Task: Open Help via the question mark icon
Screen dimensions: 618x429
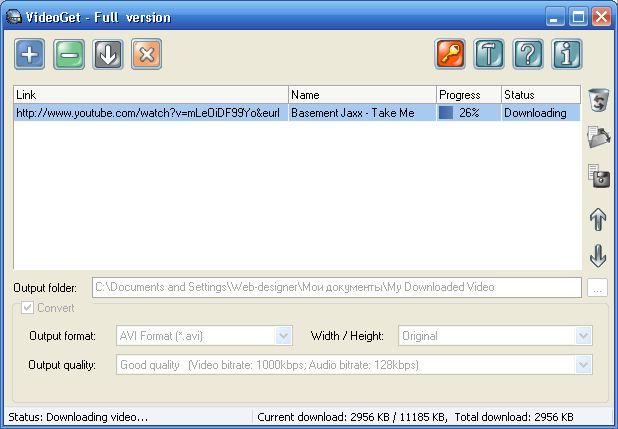Action: tap(528, 54)
